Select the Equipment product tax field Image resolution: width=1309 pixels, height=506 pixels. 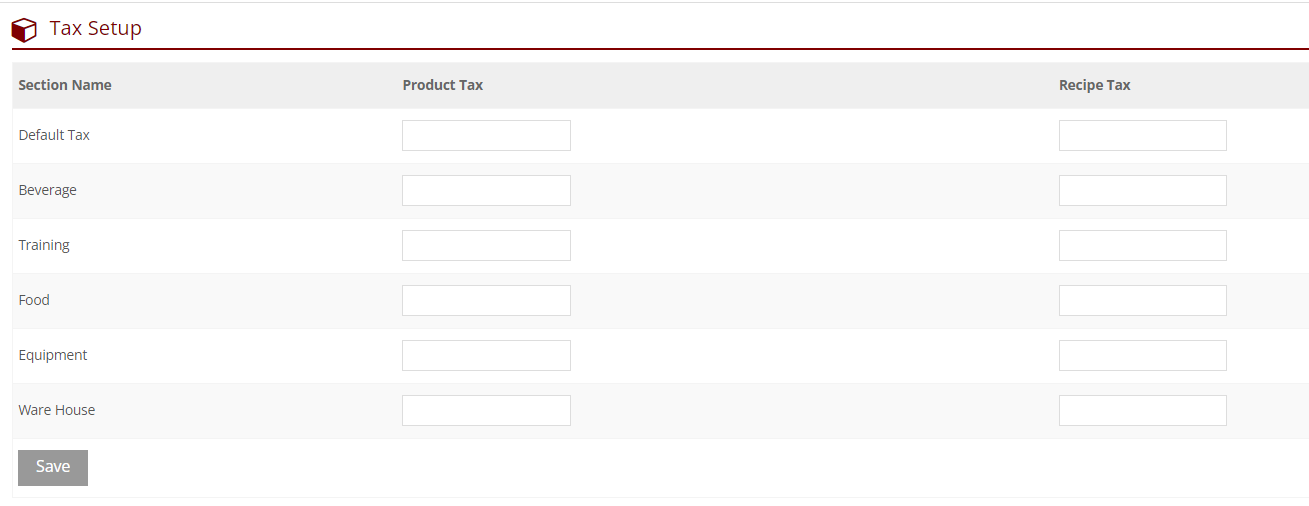[x=486, y=356]
